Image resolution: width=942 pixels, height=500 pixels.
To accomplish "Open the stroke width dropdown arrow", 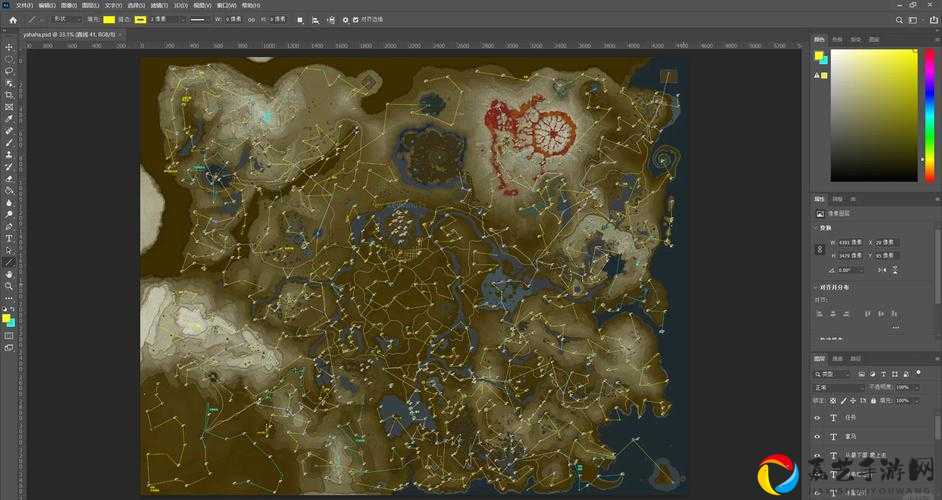I will click(x=183, y=20).
